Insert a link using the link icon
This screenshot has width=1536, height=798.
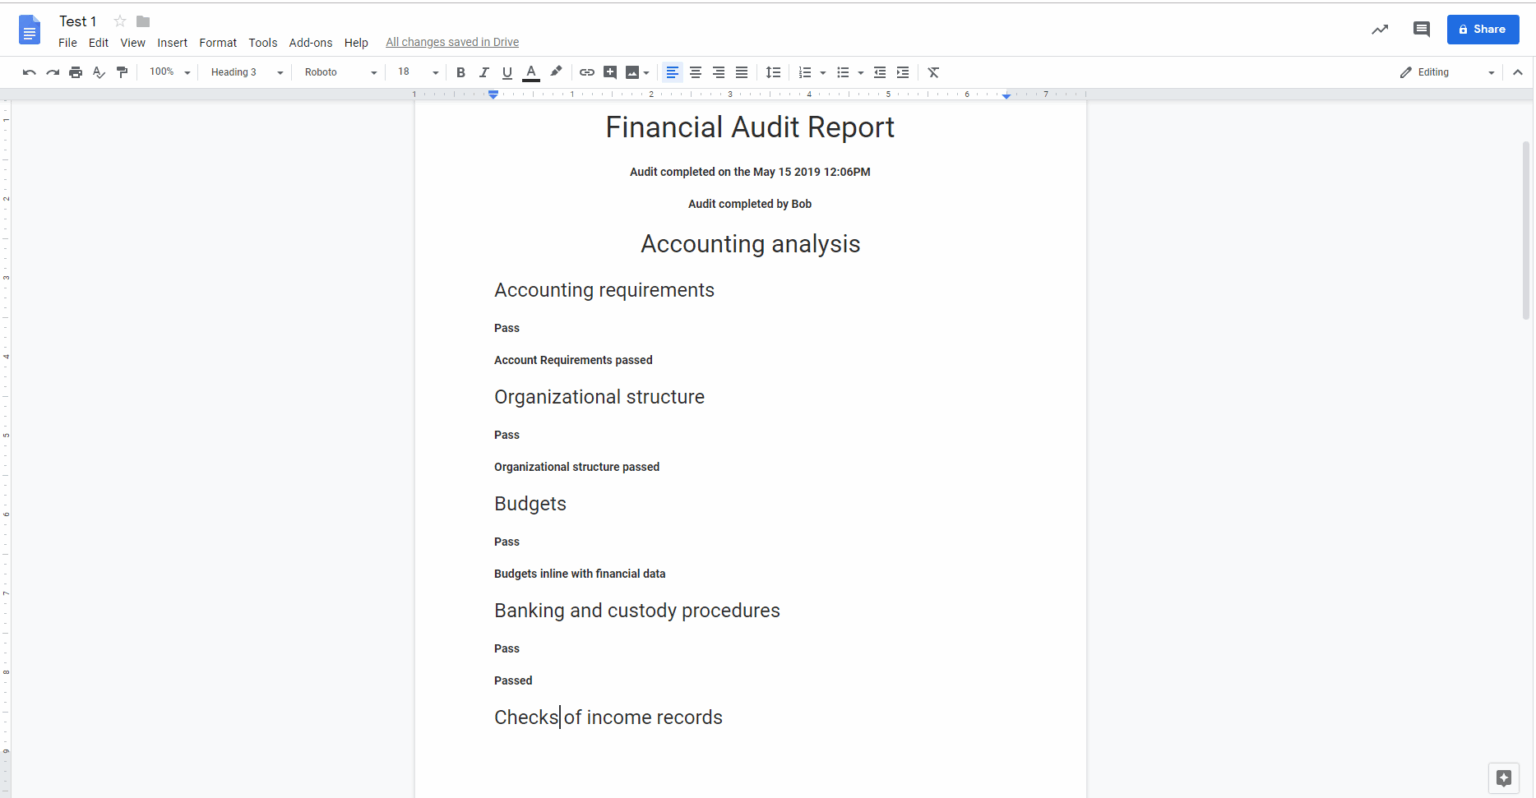tap(586, 71)
